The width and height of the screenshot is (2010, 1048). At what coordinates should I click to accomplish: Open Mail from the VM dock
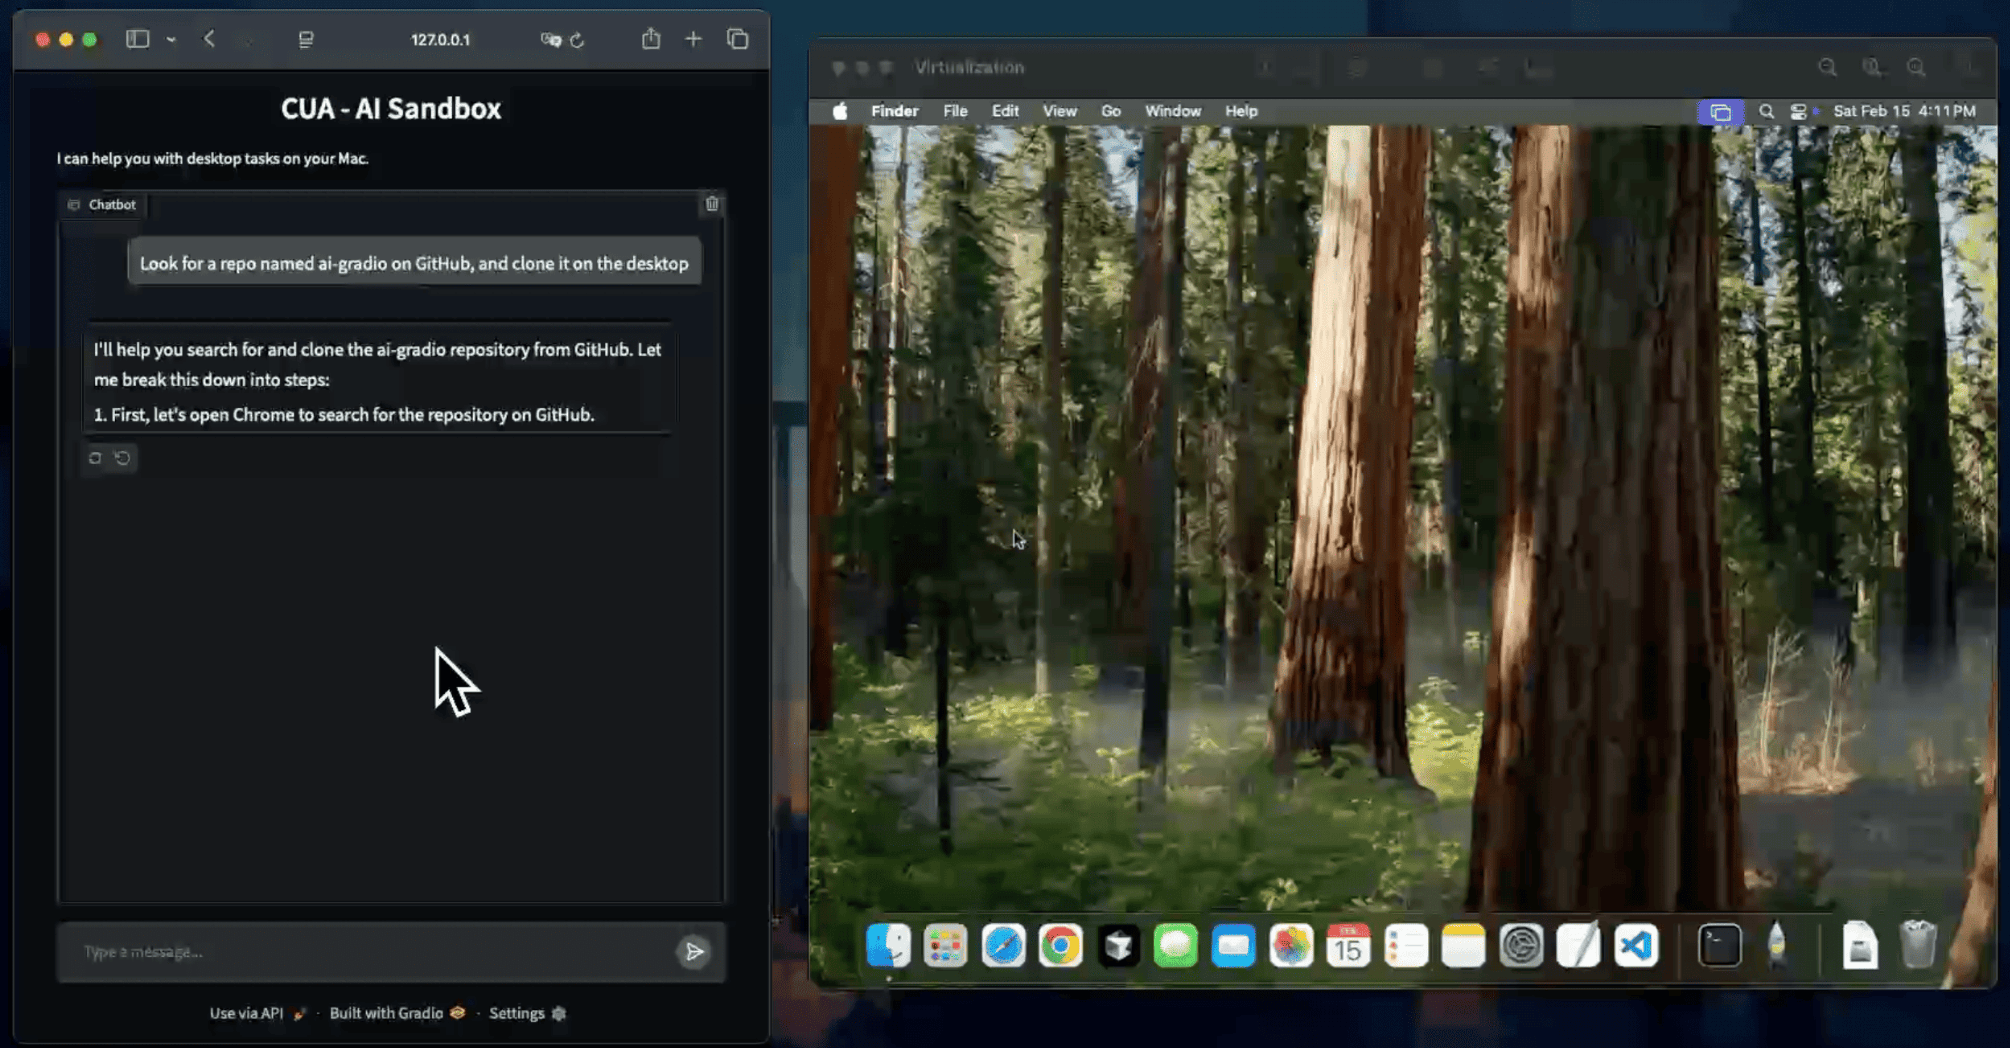click(x=1233, y=945)
